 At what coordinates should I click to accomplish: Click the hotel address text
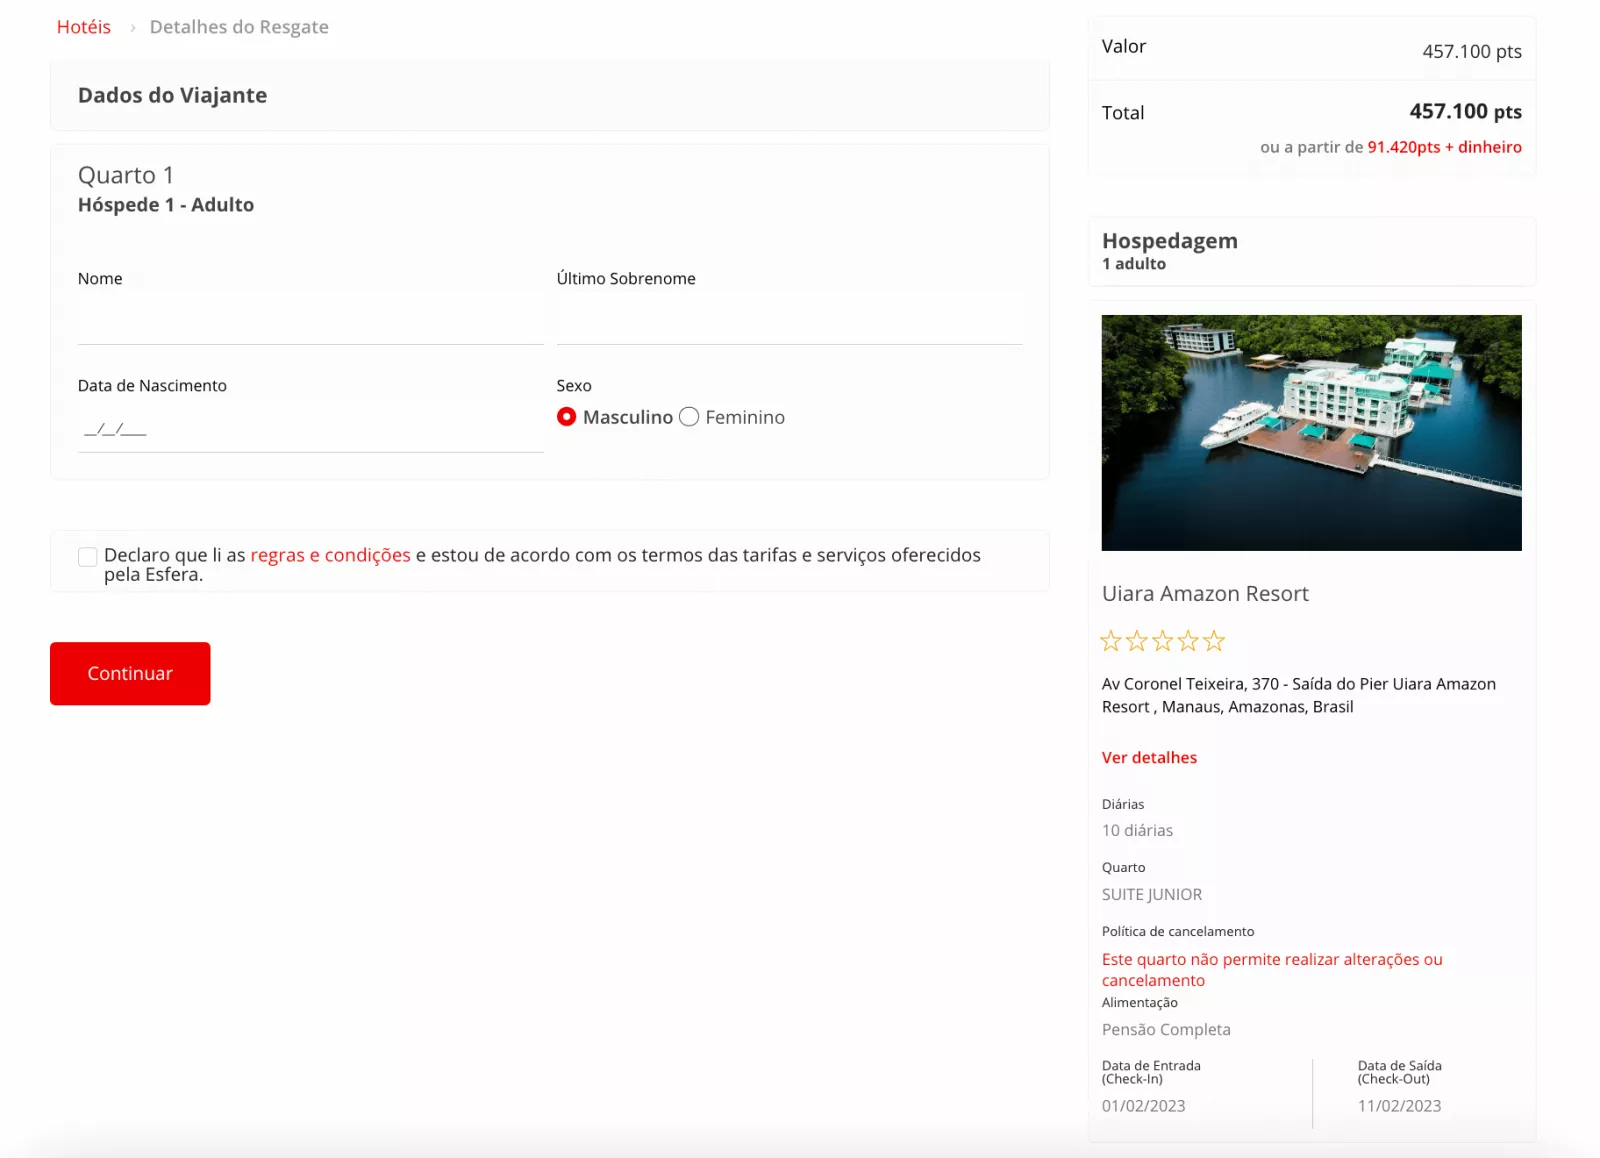[1299, 695]
